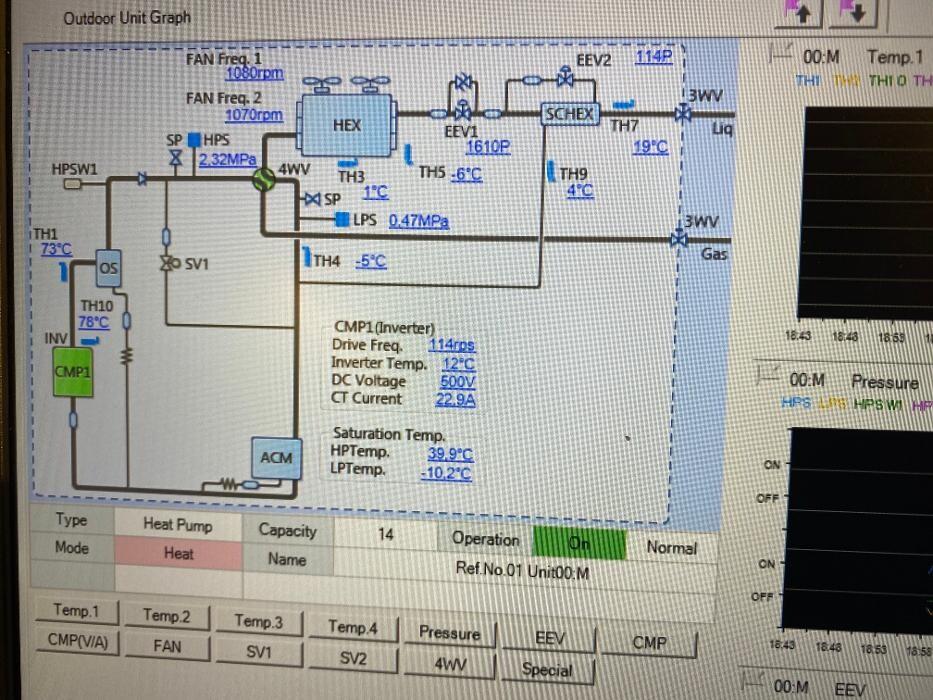The image size is (933, 700).
Task: Click the SCHEX subcool heat exchanger block
Action: [x=570, y=114]
